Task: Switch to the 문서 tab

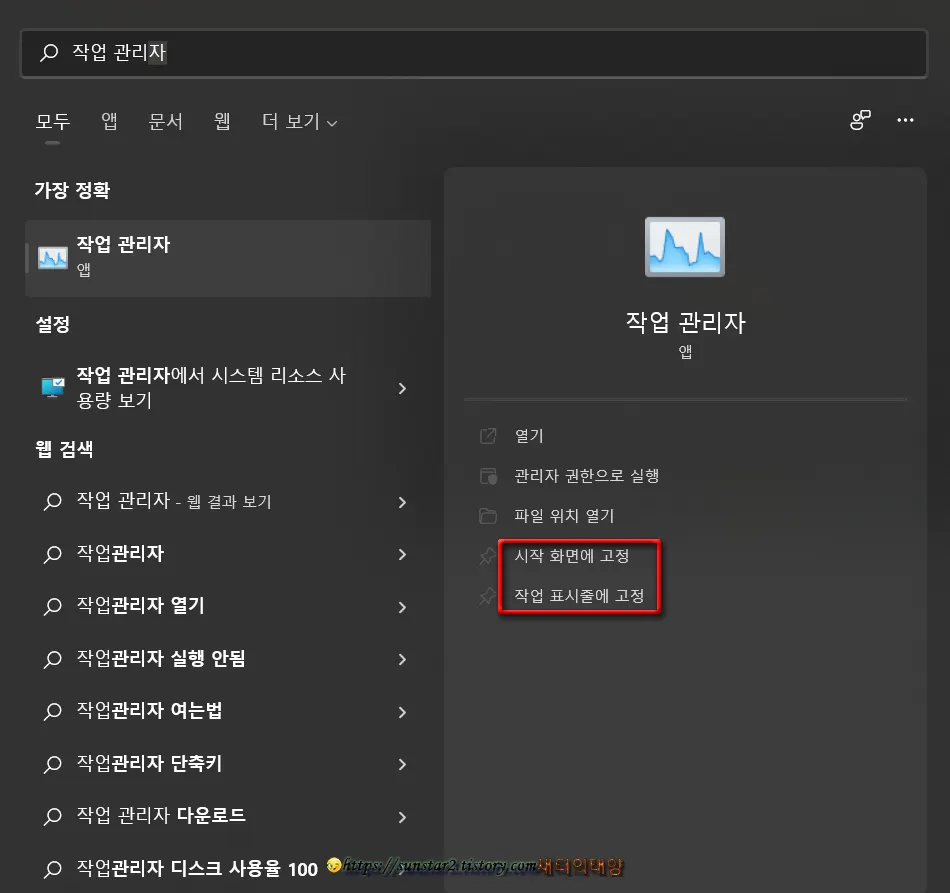Action: pyautogui.click(x=165, y=120)
